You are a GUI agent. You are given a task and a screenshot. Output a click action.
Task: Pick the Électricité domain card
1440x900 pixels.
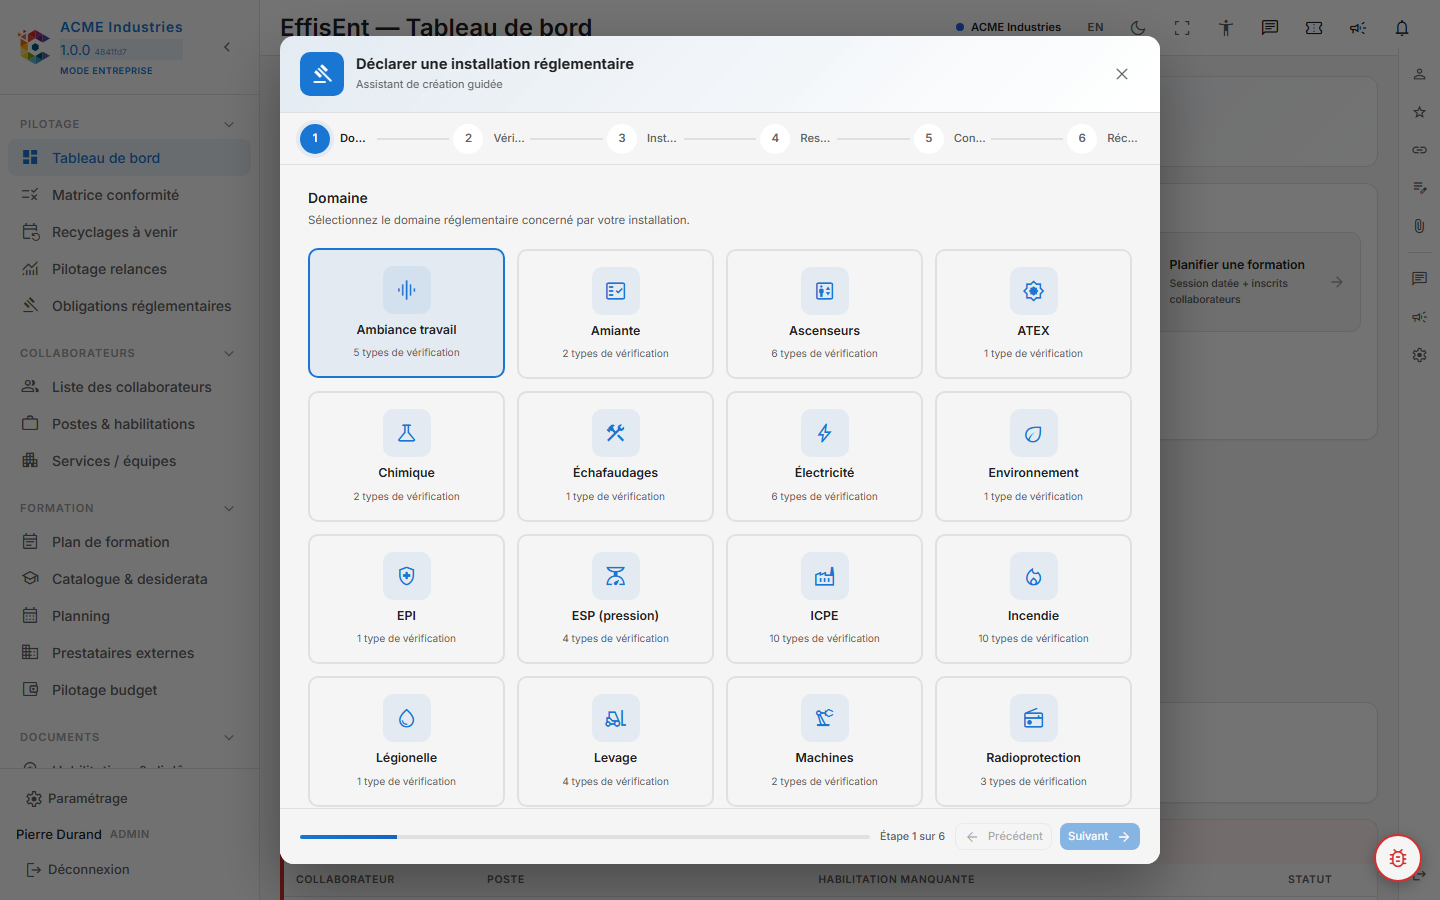click(x=824, y=456)
